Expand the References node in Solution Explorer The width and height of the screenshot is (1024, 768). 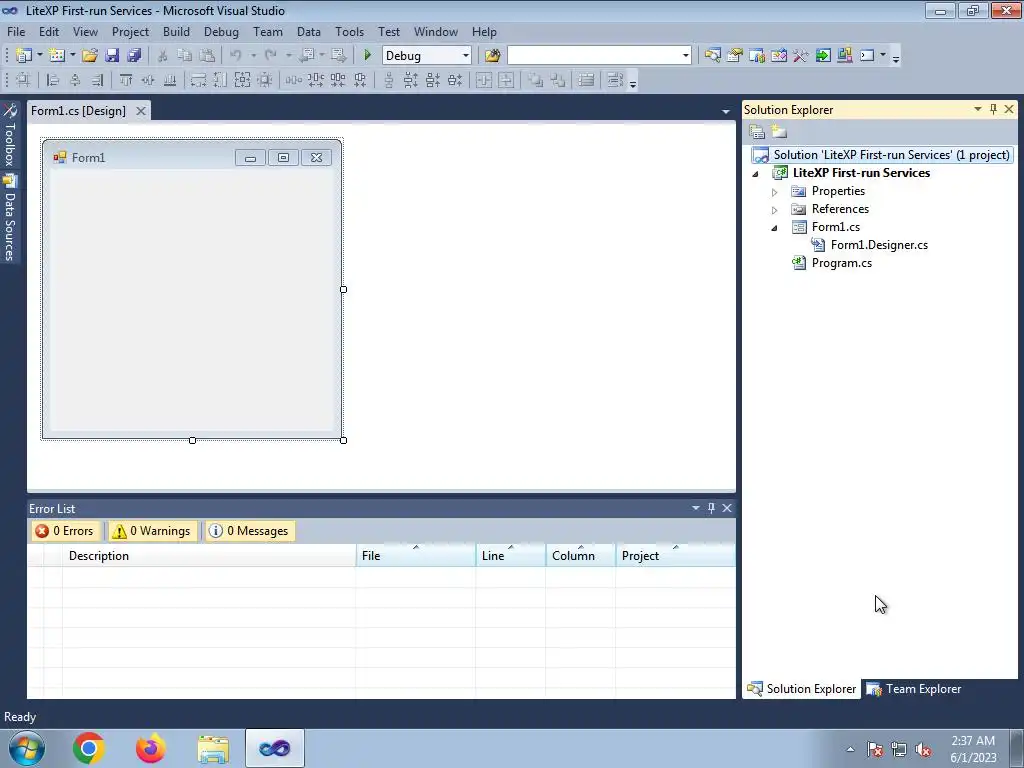pos(775,210)
